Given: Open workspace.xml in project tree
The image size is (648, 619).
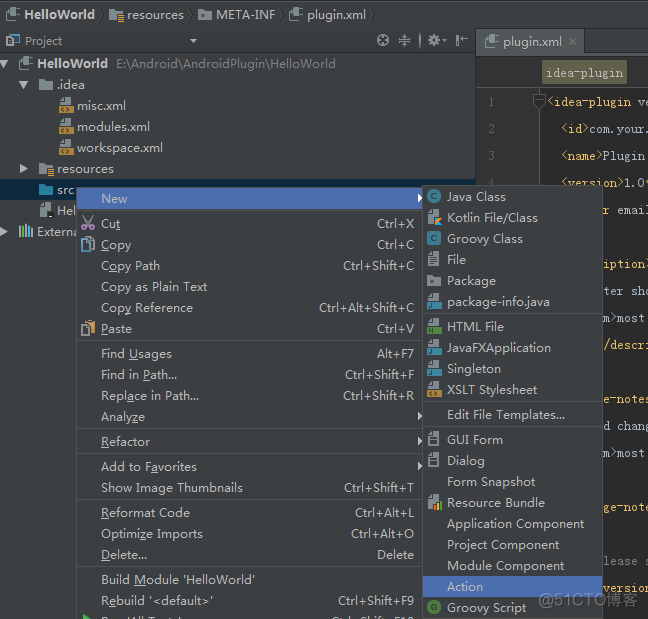Looking at the screenshot, I should (119, 148).
